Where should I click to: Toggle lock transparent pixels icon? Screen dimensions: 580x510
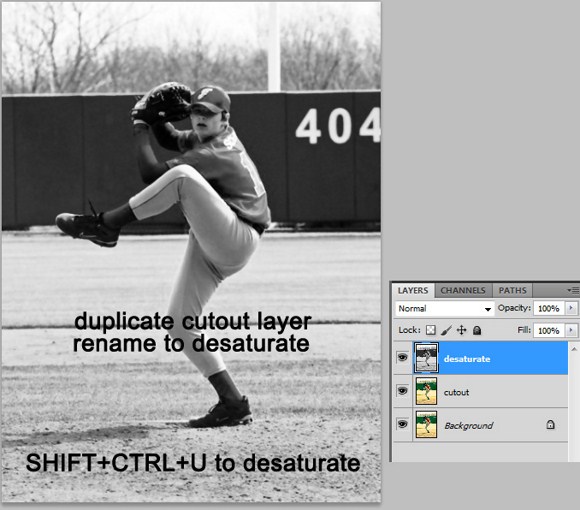[431, 330]
